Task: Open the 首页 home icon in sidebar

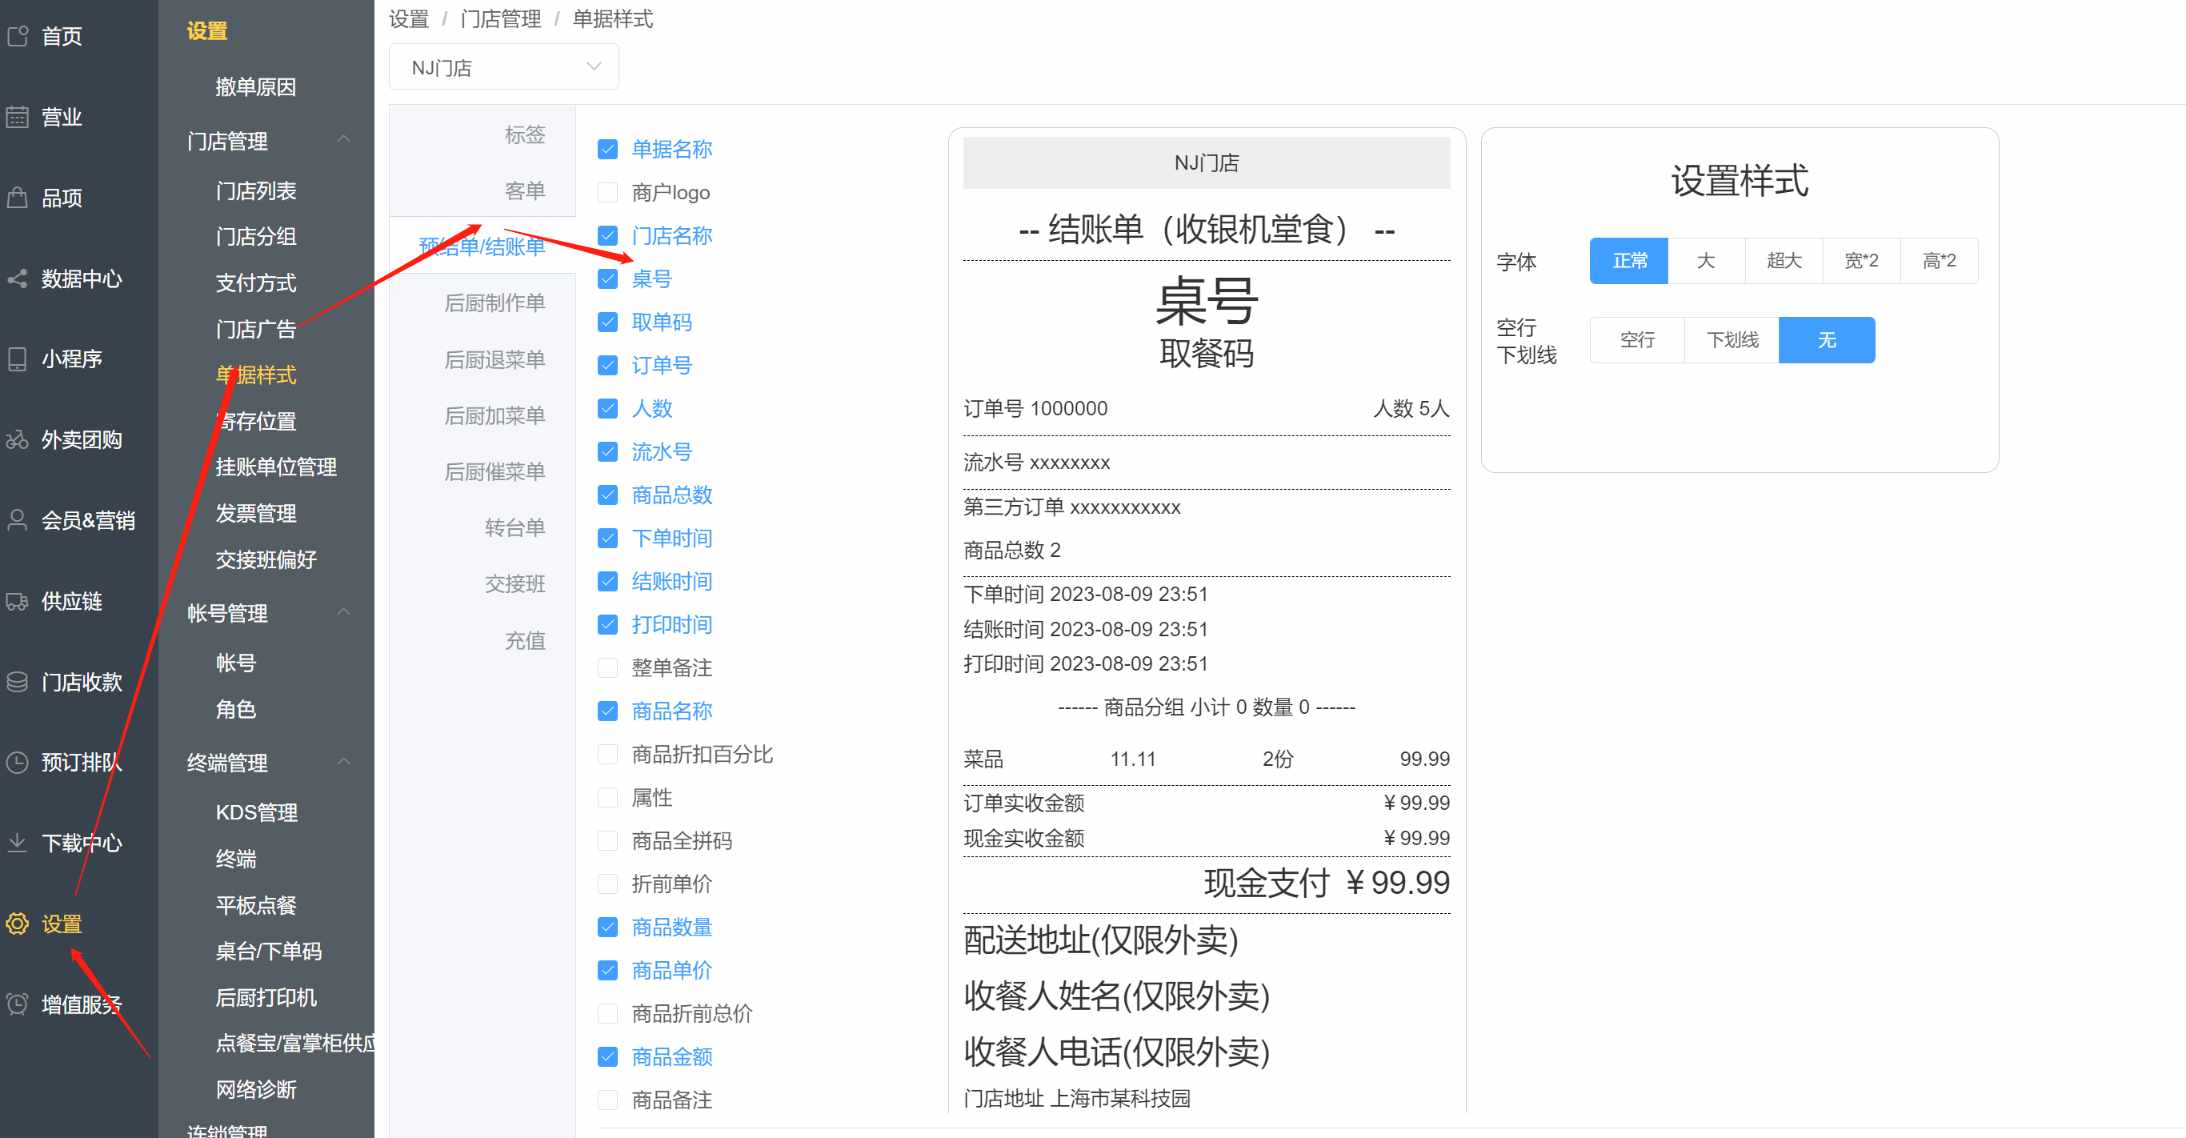Action: point(18,36)
